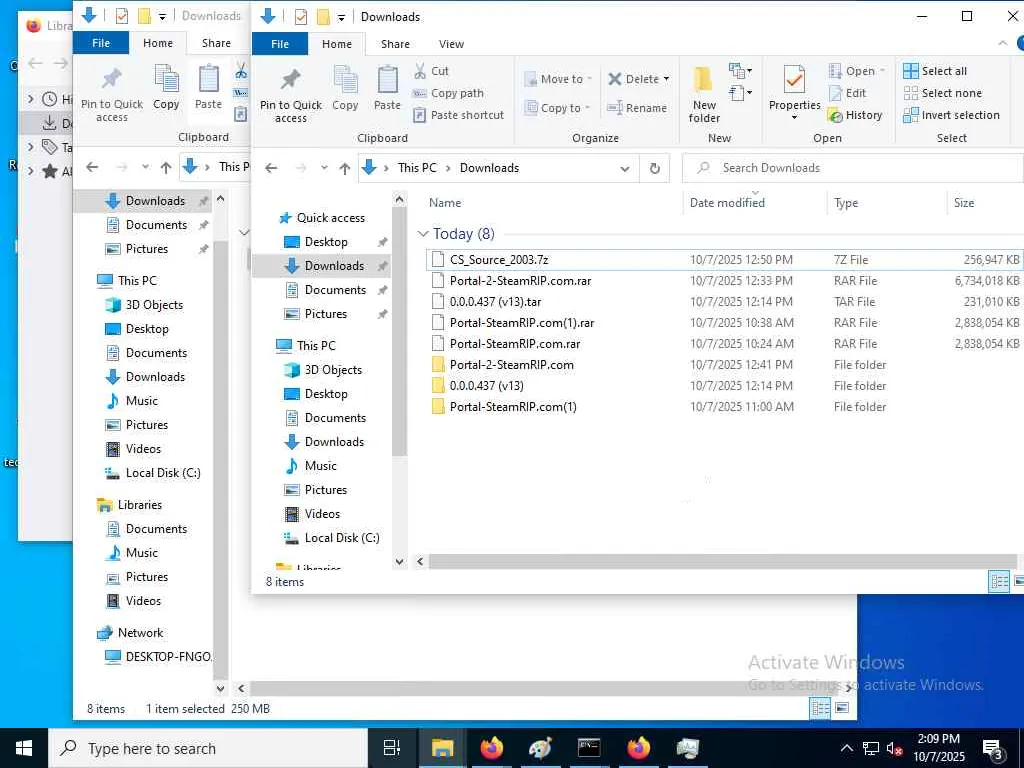
Task: Click Pin to Quick access in back window
Action: [112, 93]
